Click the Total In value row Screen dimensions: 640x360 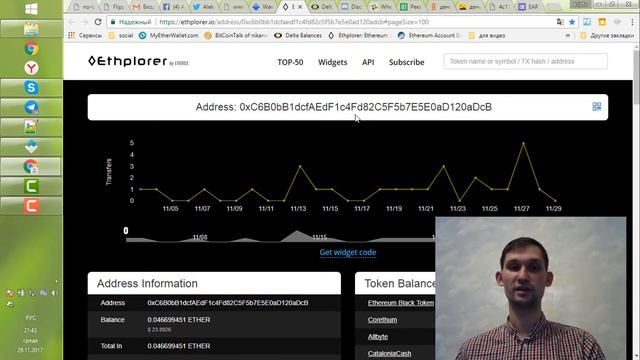(214, 346)
